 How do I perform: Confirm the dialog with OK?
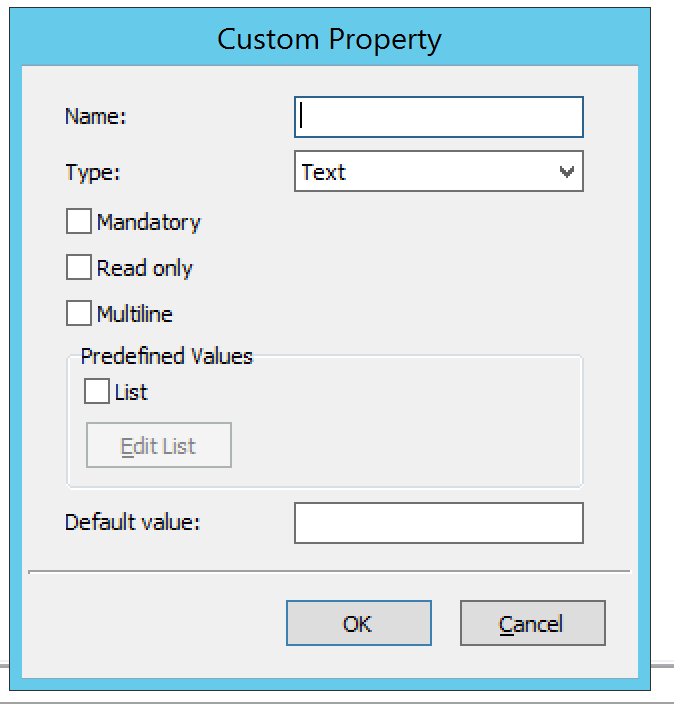[x=359, y=623]
